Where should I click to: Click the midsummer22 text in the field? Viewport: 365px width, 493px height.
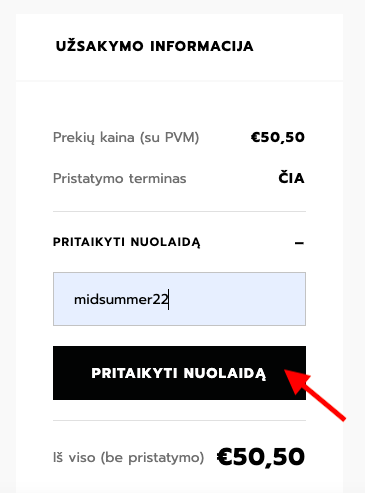point(121,299)
